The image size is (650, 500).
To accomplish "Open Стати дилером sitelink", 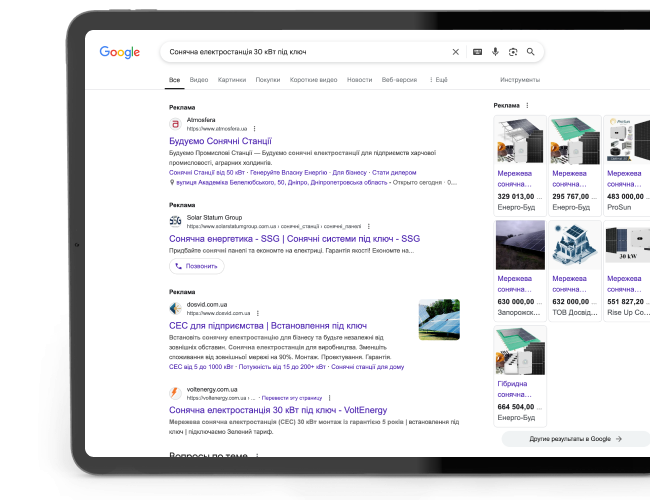I will (x=394, y=172).
